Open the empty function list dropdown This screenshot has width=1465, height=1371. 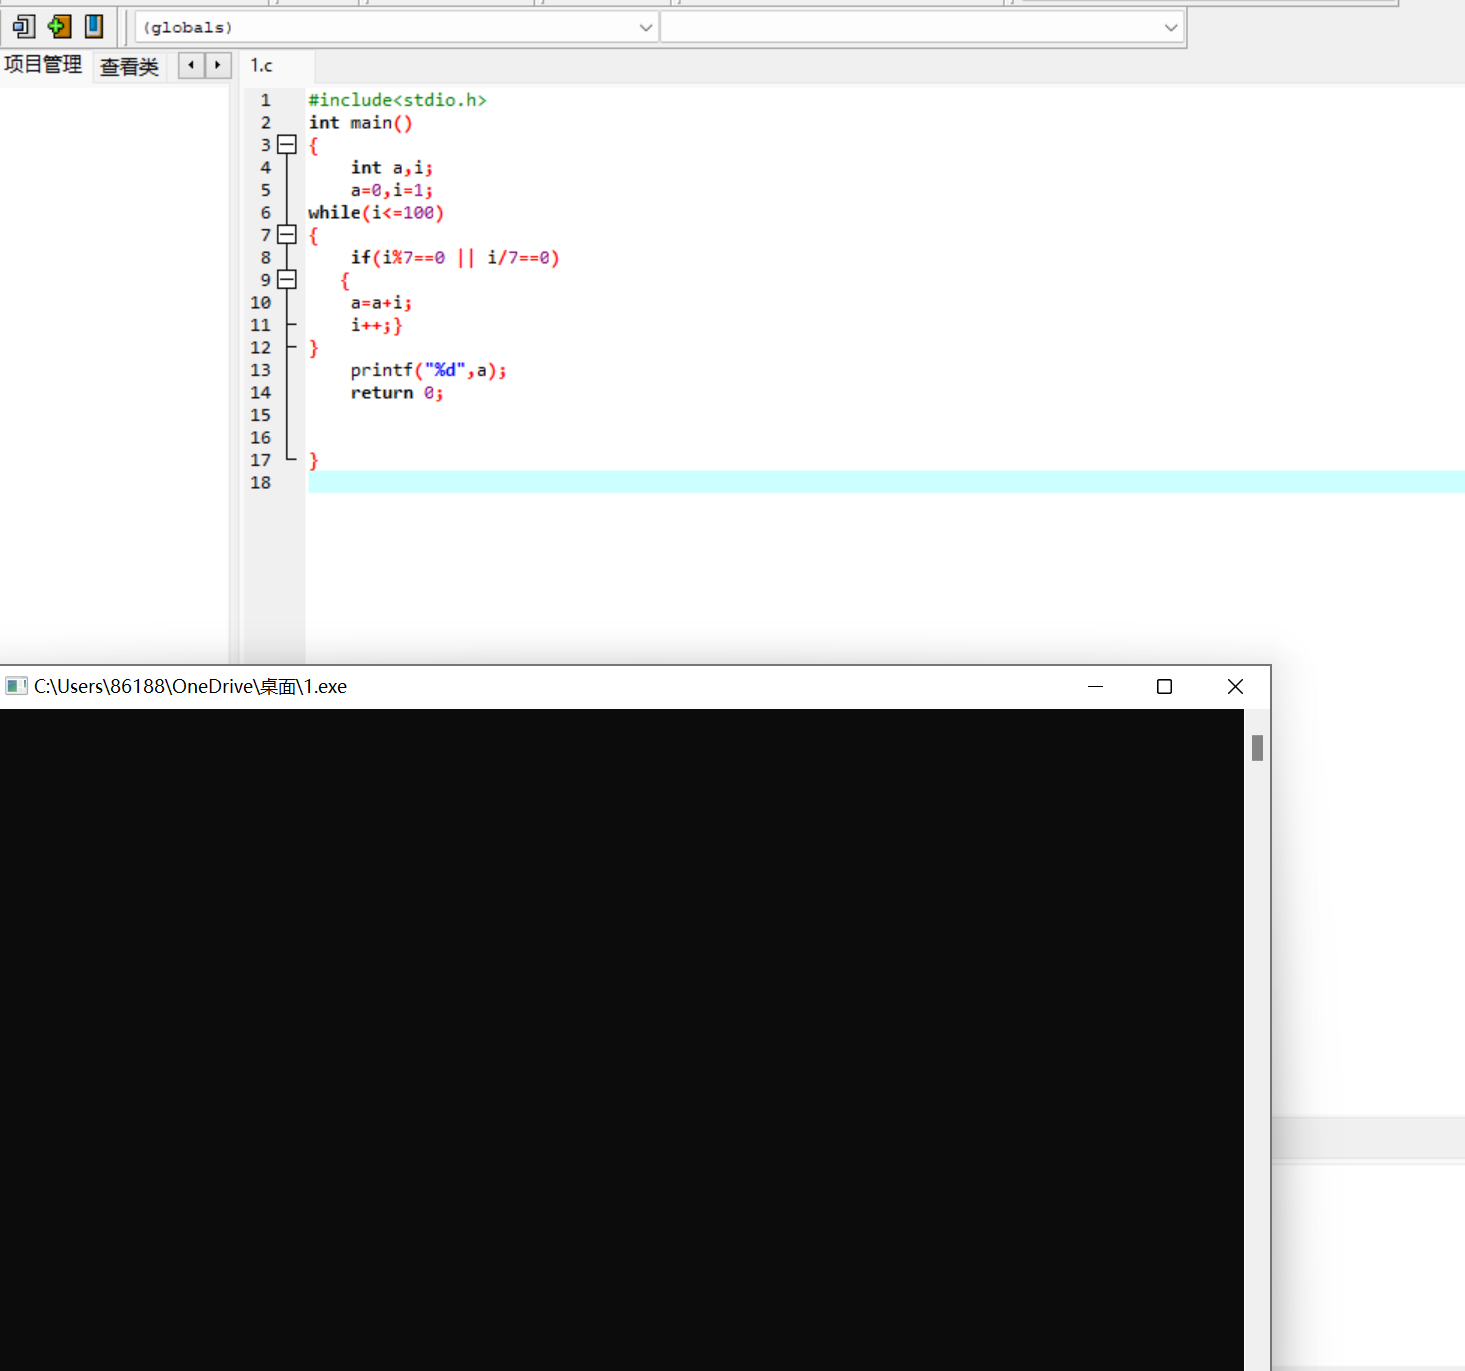click(922, 27)
